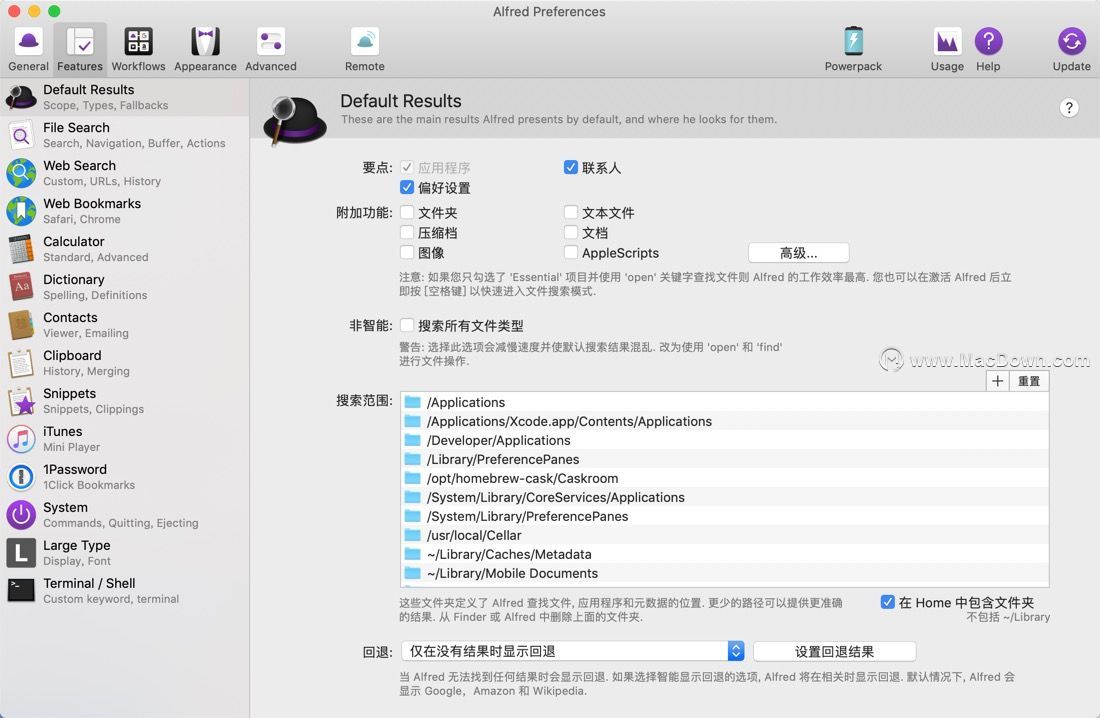Viewport: 1100px width, 718px height.
Task: Select the Features toolbar icon
Action: [x=80, y=50]
